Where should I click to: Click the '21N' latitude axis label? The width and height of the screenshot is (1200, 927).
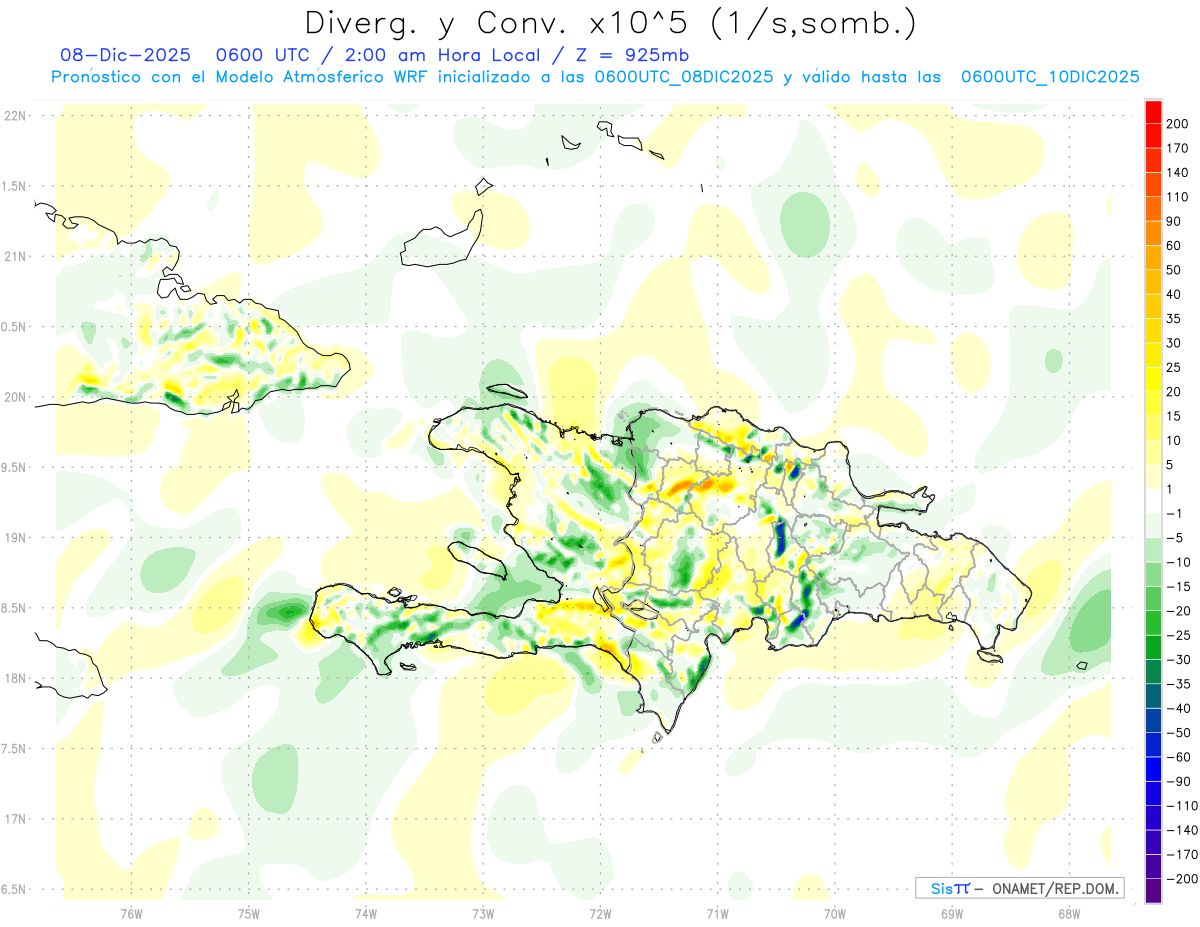click(14, 257)
